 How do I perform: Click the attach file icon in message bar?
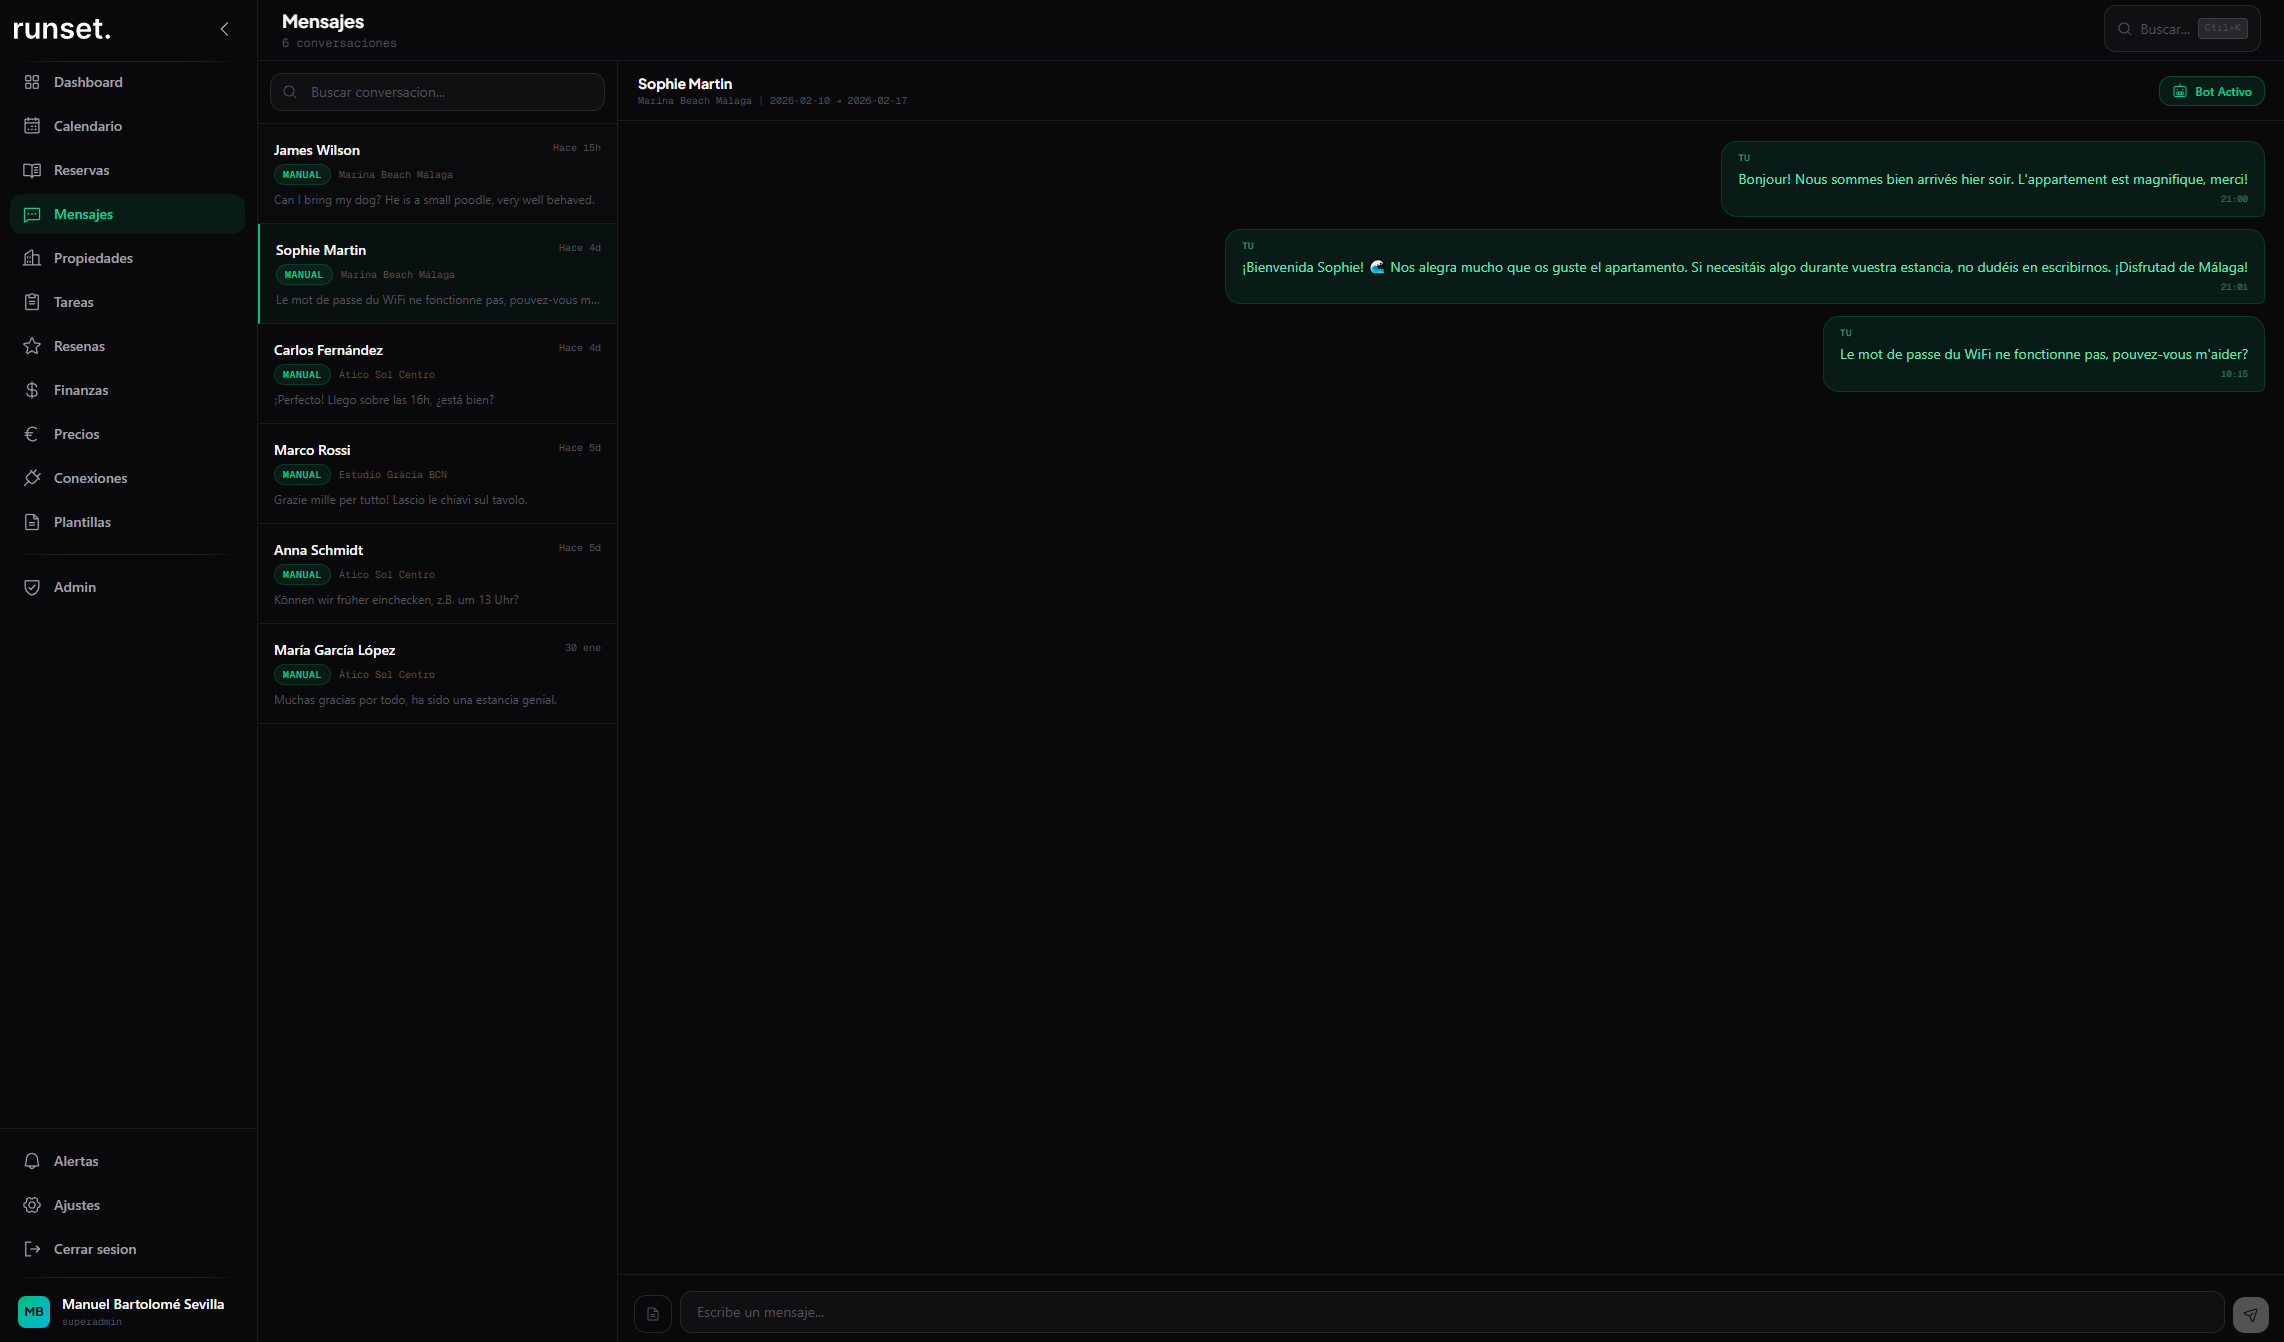653,1312
